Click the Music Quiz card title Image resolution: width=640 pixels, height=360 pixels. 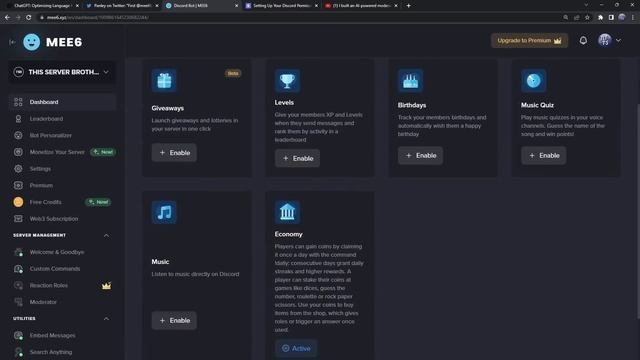point(537,105)
